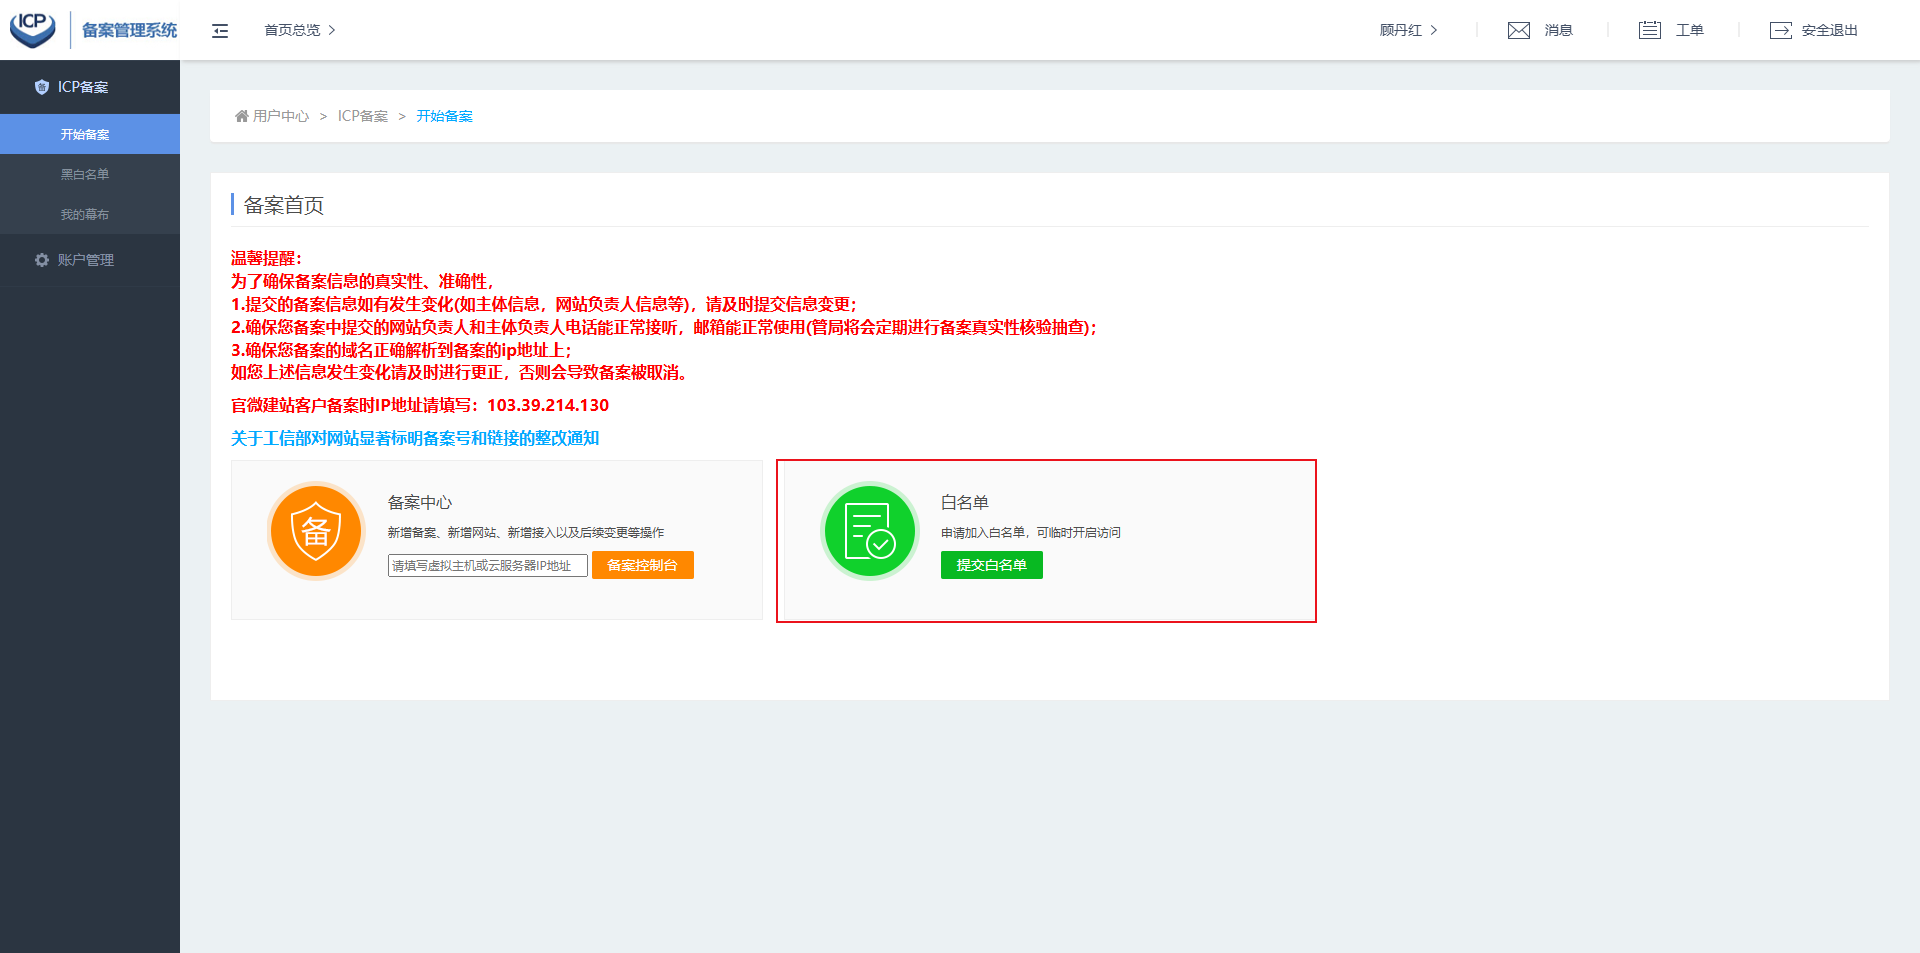Go to ICP备案 in the breadcrumb
1920x953 pixels.
pos(363,116)
